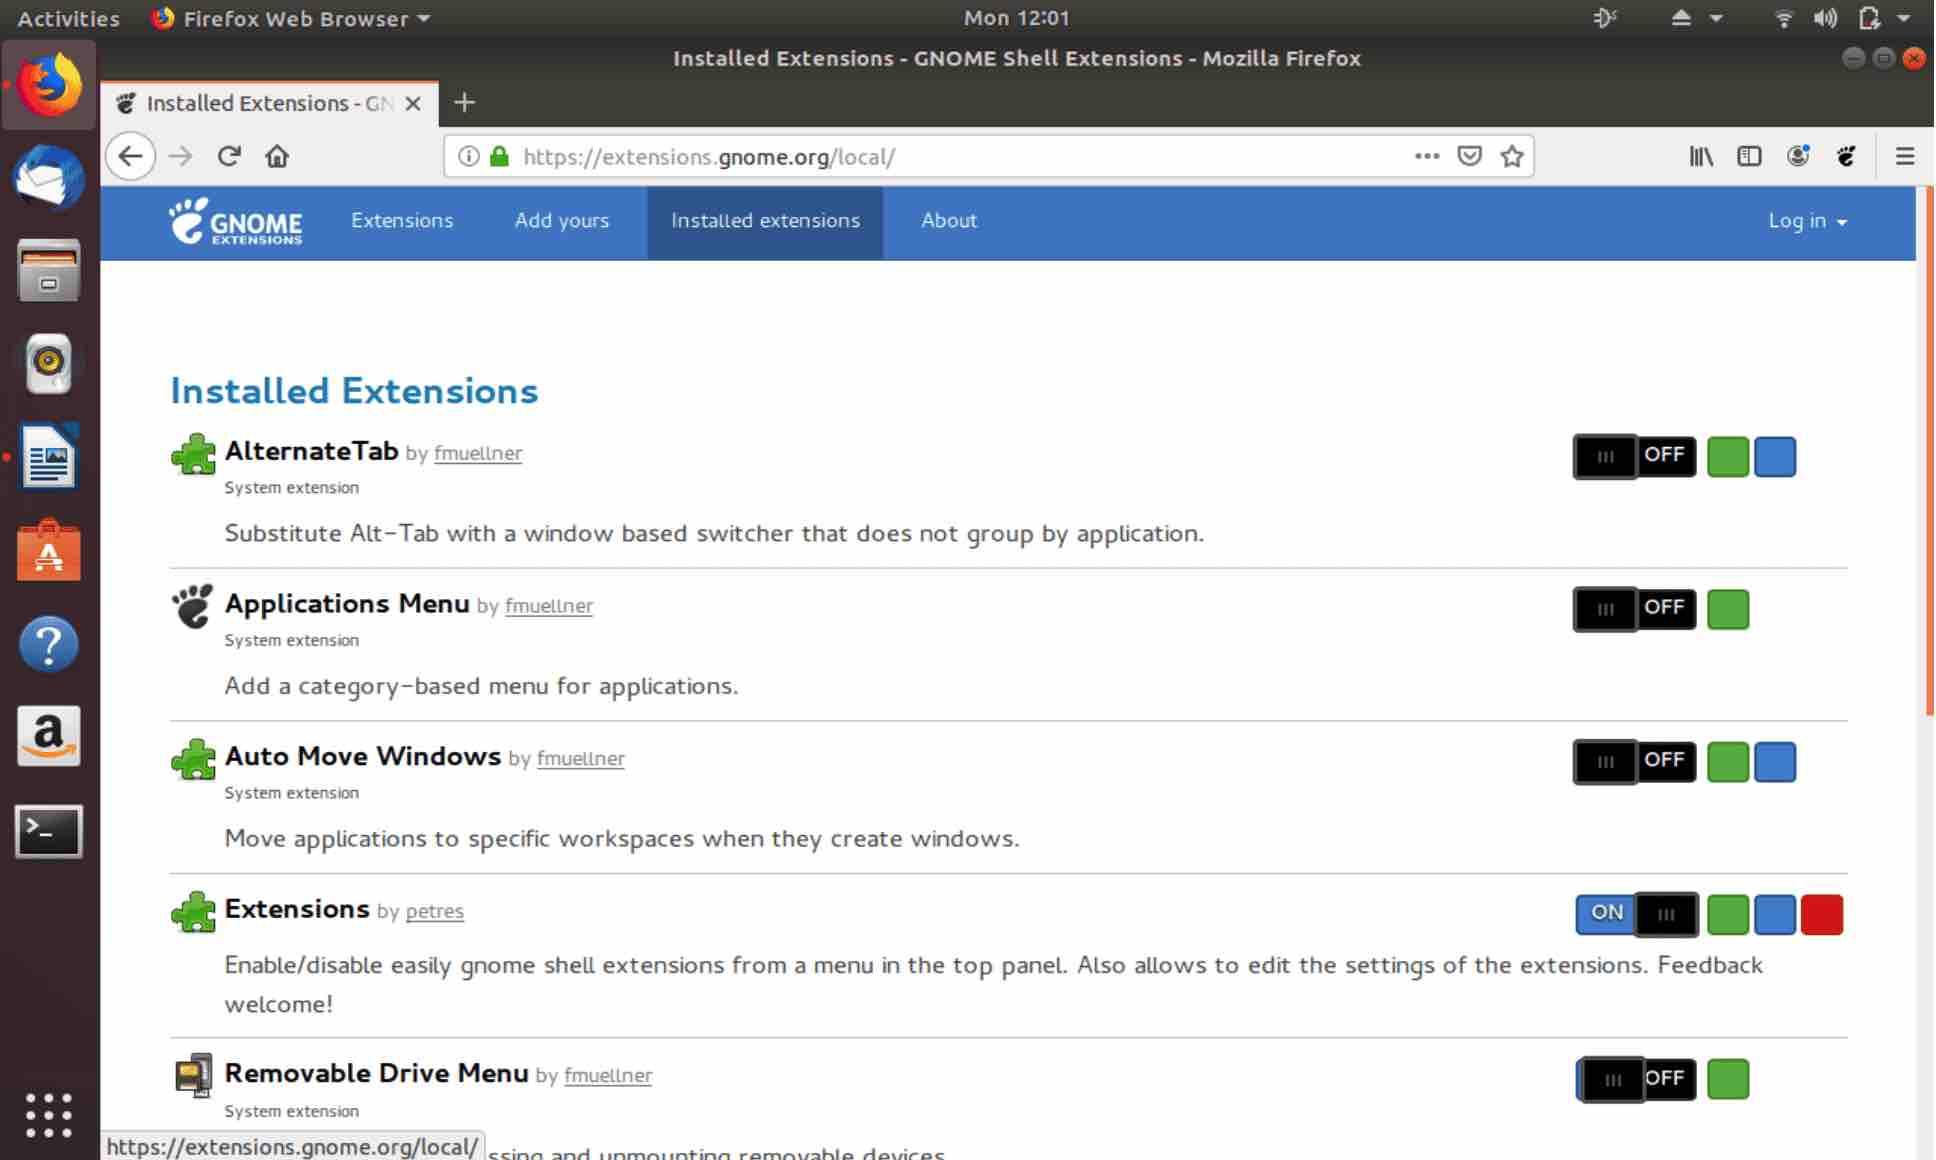Screen dimensions: 1936x1160
Task: Enable the AlternateTab extension
Action: click(x=1633, y=456)
